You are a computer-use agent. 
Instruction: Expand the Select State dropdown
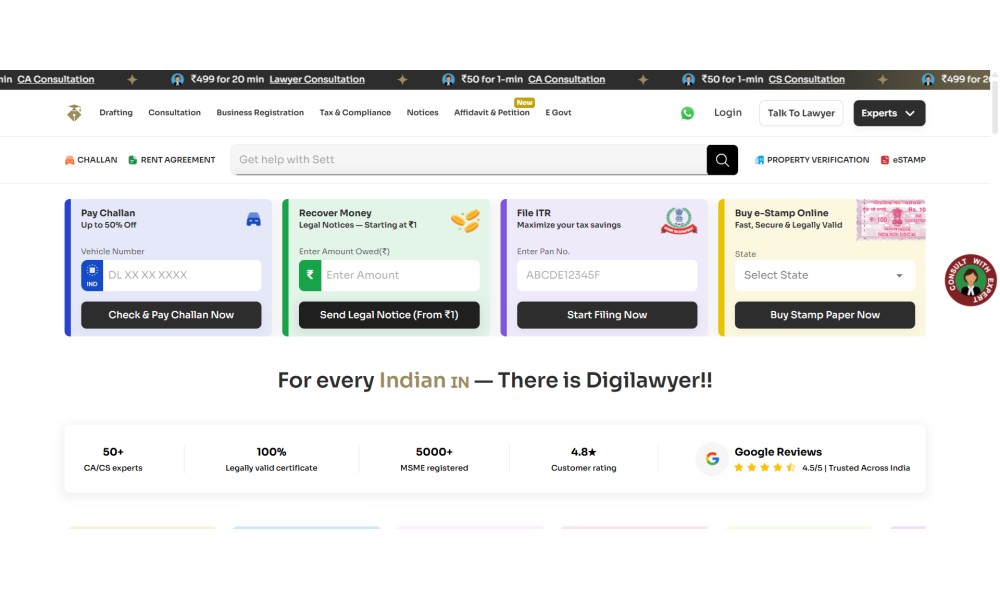825,275
